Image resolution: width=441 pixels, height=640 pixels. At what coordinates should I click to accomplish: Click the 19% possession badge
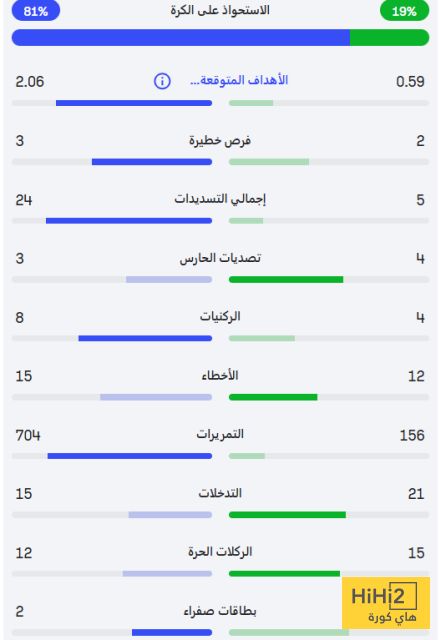[404, 11]
